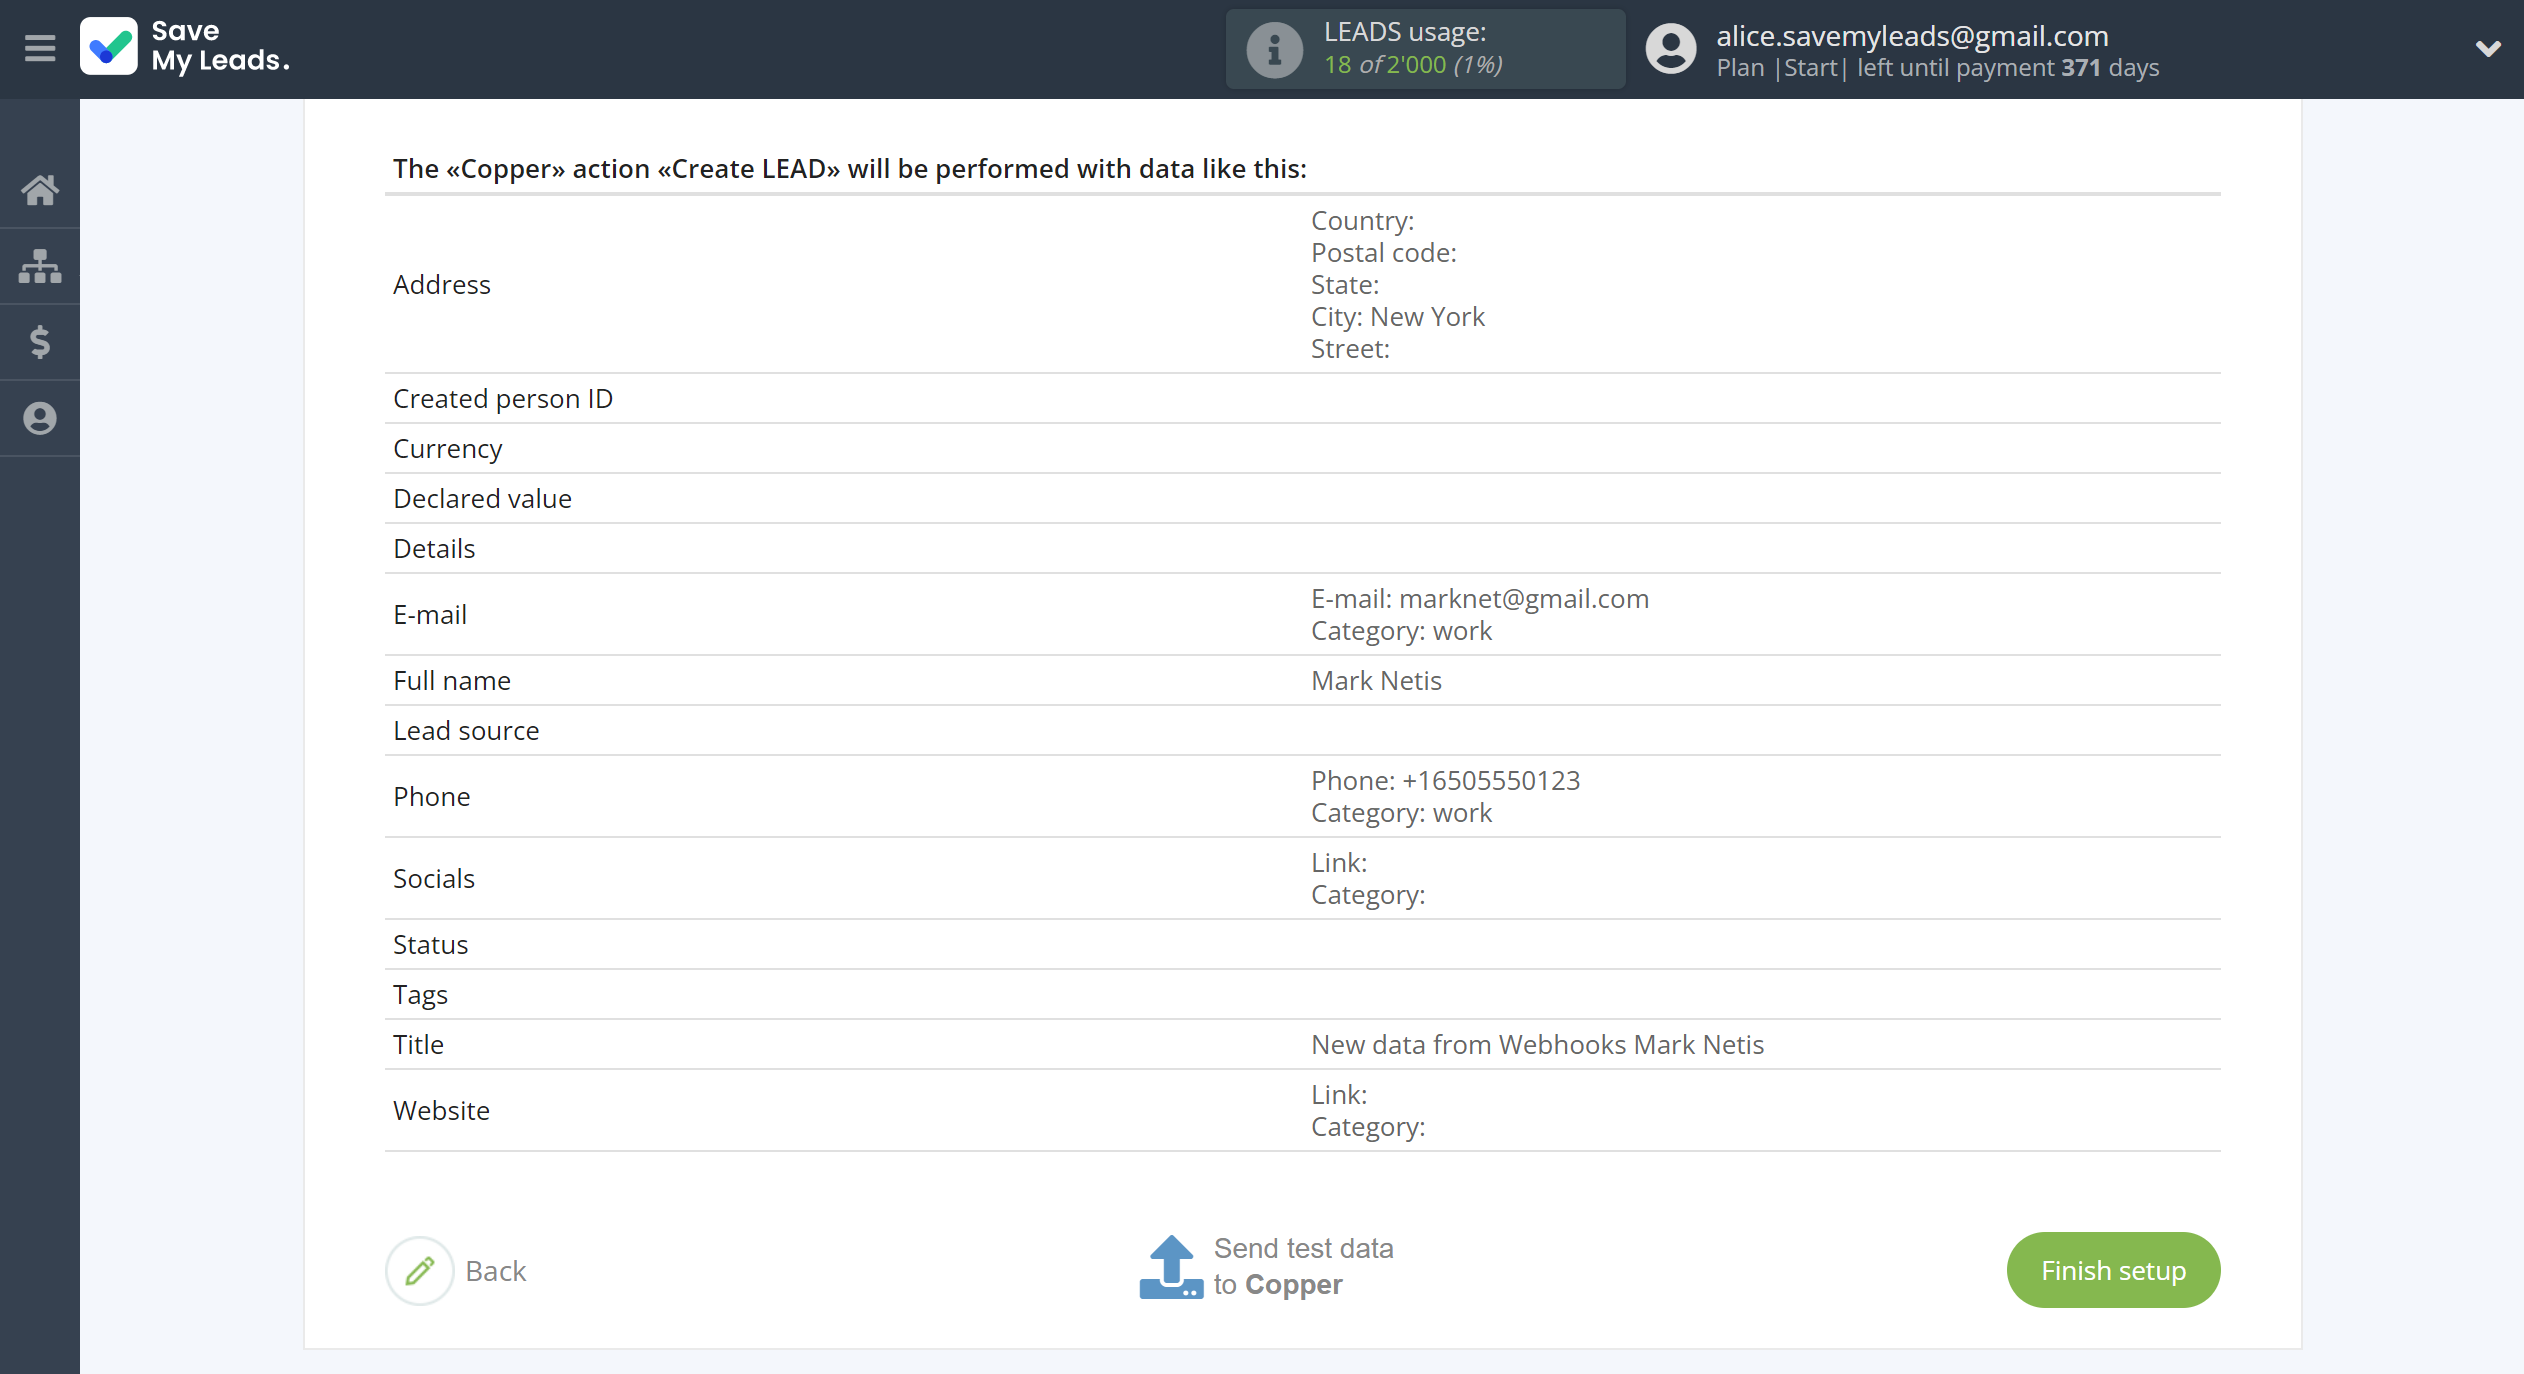Select the Created person ID row

1302,399
